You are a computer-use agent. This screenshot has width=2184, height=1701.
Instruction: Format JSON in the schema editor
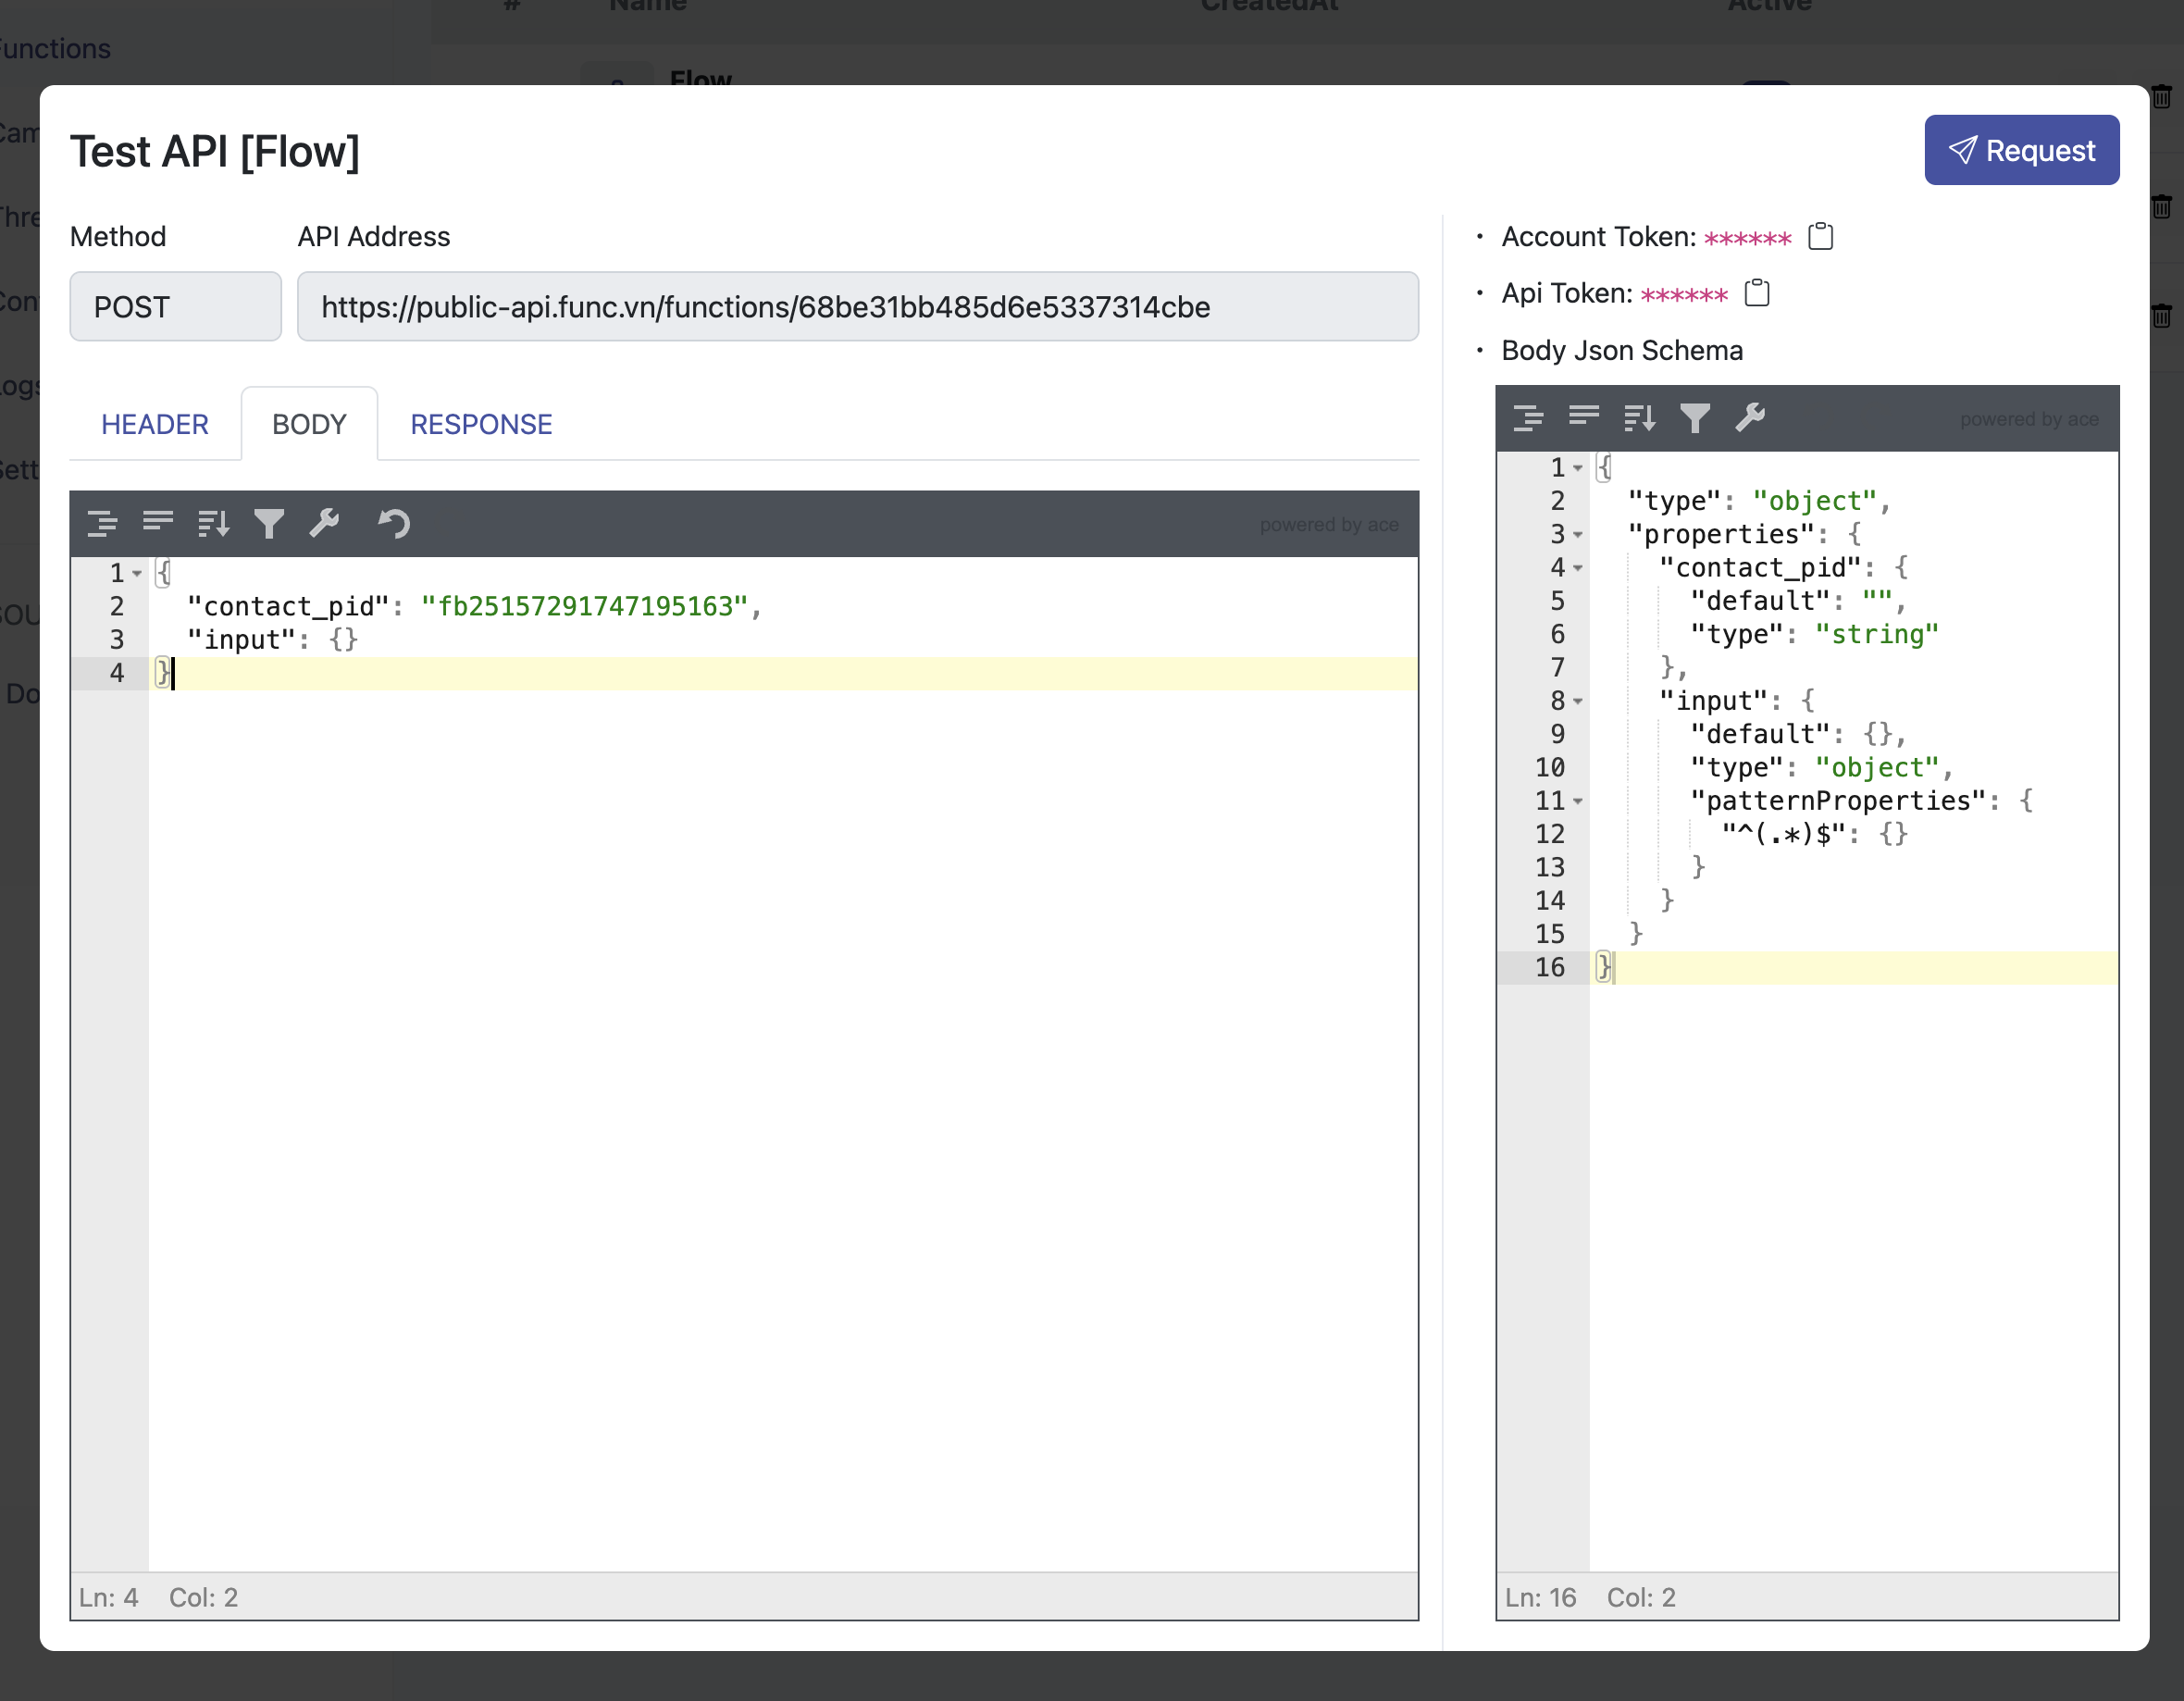click(1528, 417)
